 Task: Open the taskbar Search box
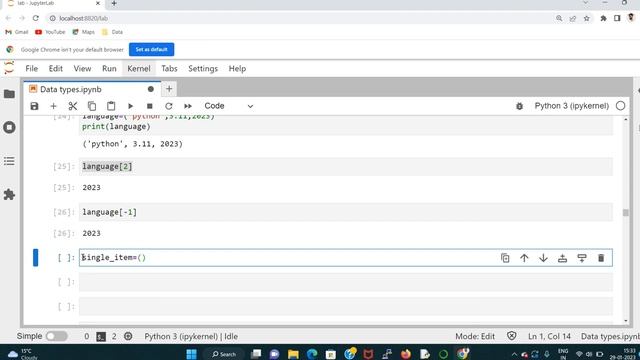click(x=224, y=354)
